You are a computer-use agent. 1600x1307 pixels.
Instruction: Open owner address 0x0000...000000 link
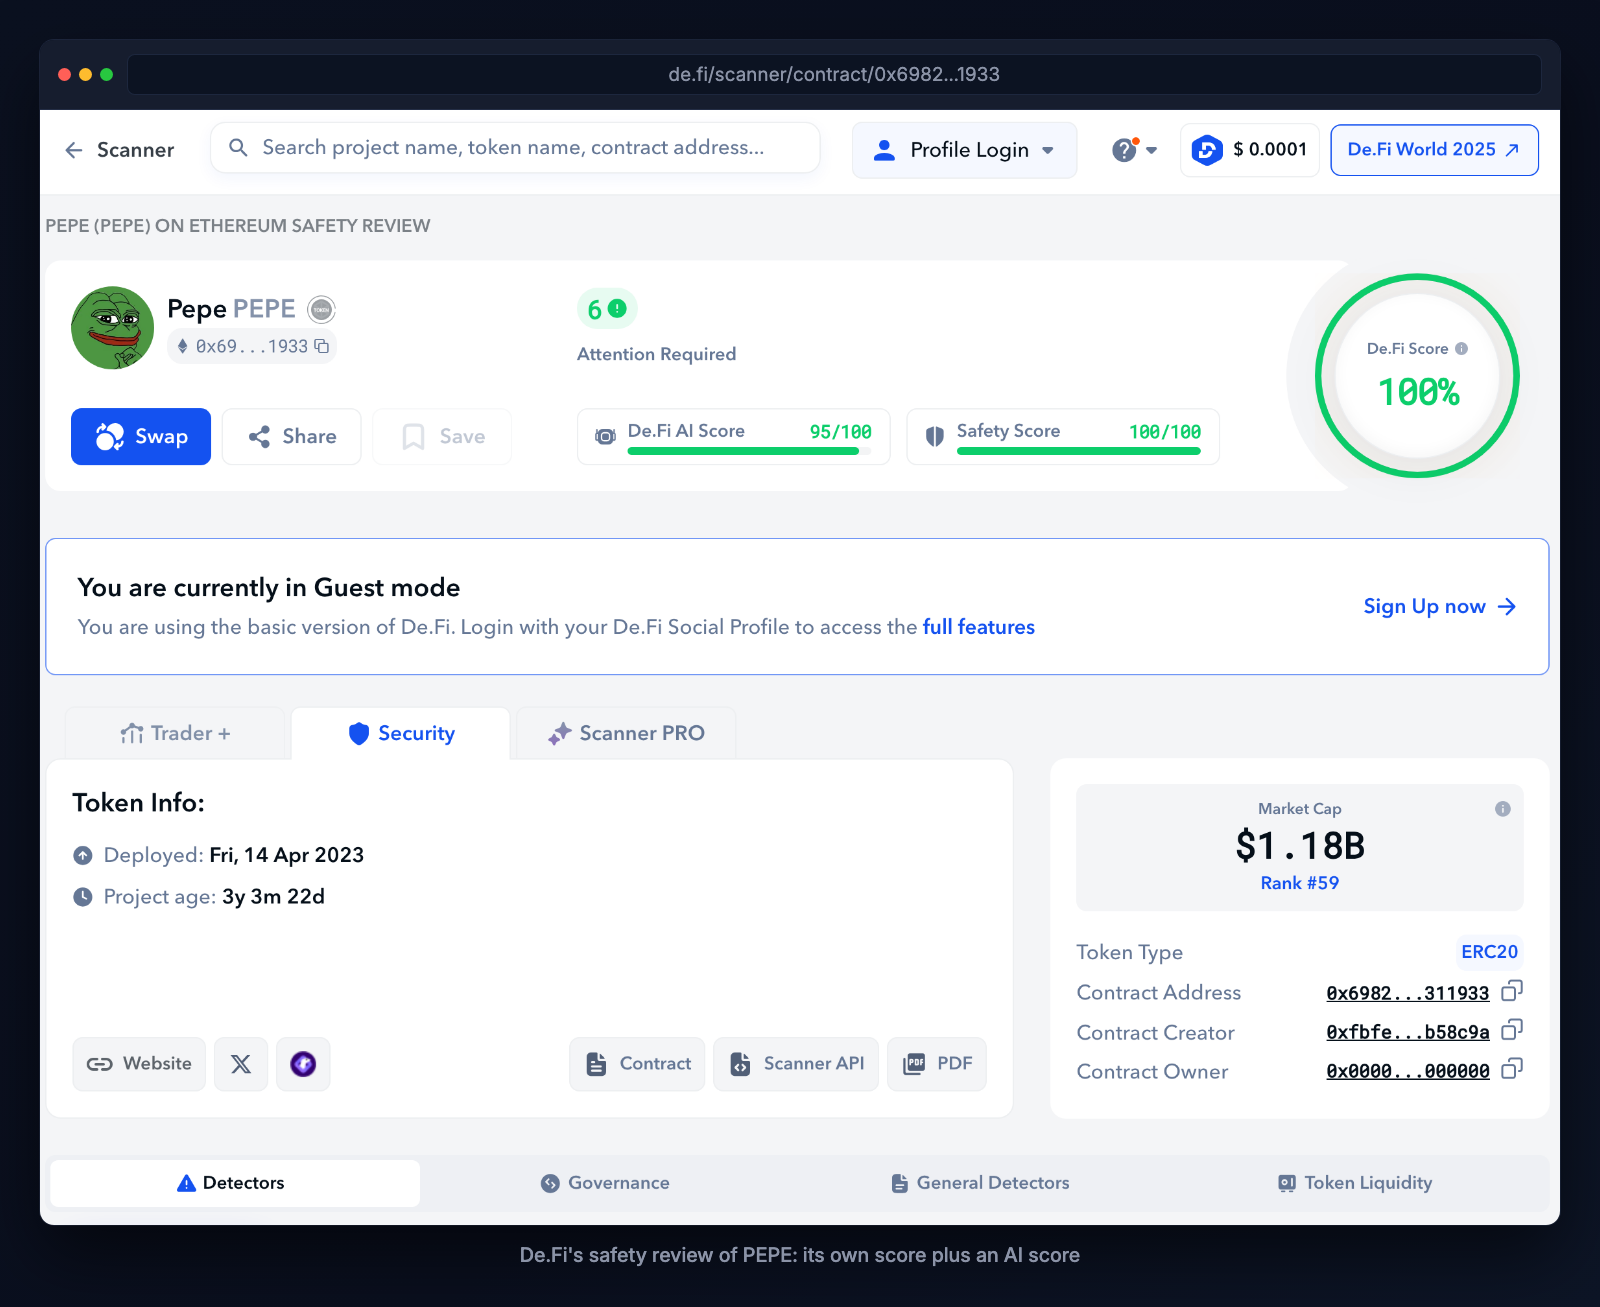pyautogui.click(x=1408, y=1071)
